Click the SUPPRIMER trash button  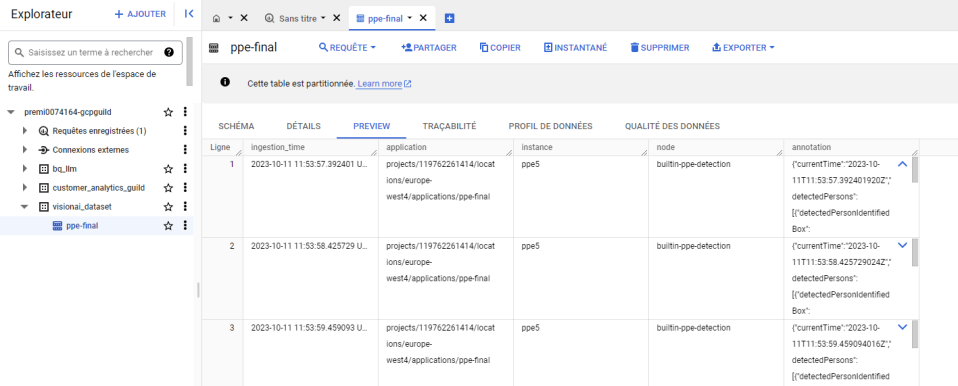tap(660, 48)
